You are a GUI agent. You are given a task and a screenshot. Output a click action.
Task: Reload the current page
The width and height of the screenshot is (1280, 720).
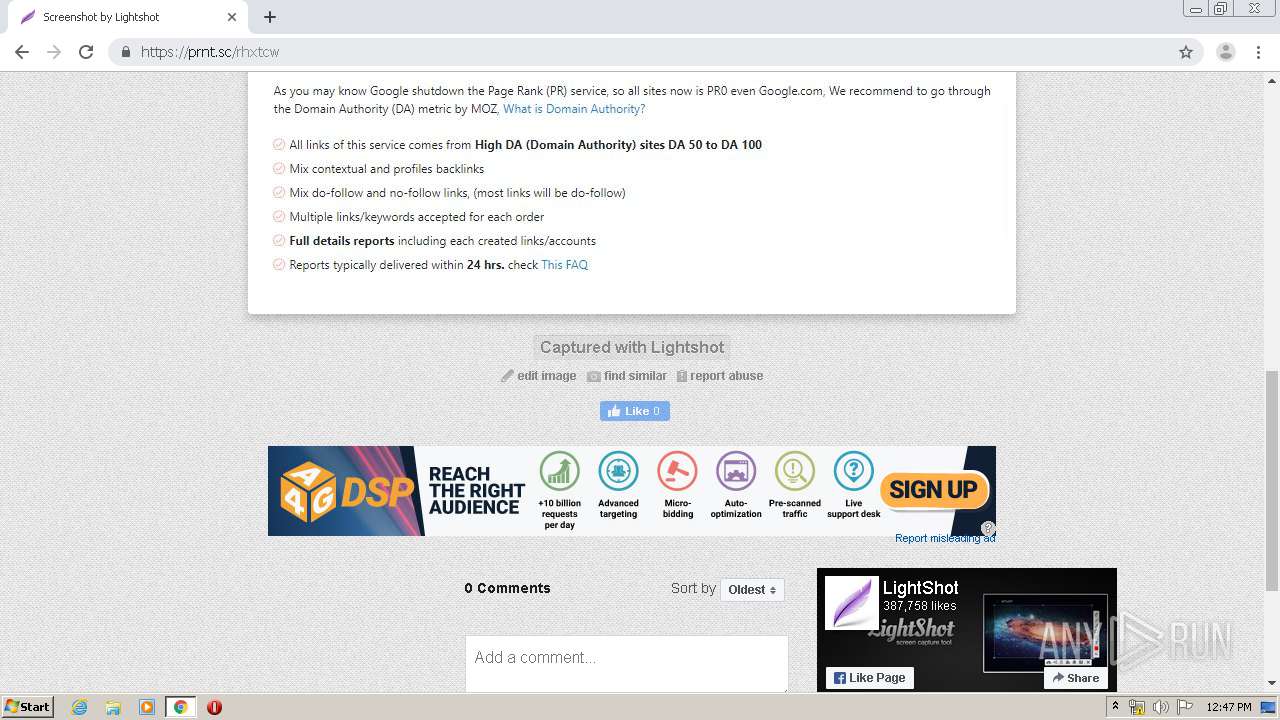point(86,52)
